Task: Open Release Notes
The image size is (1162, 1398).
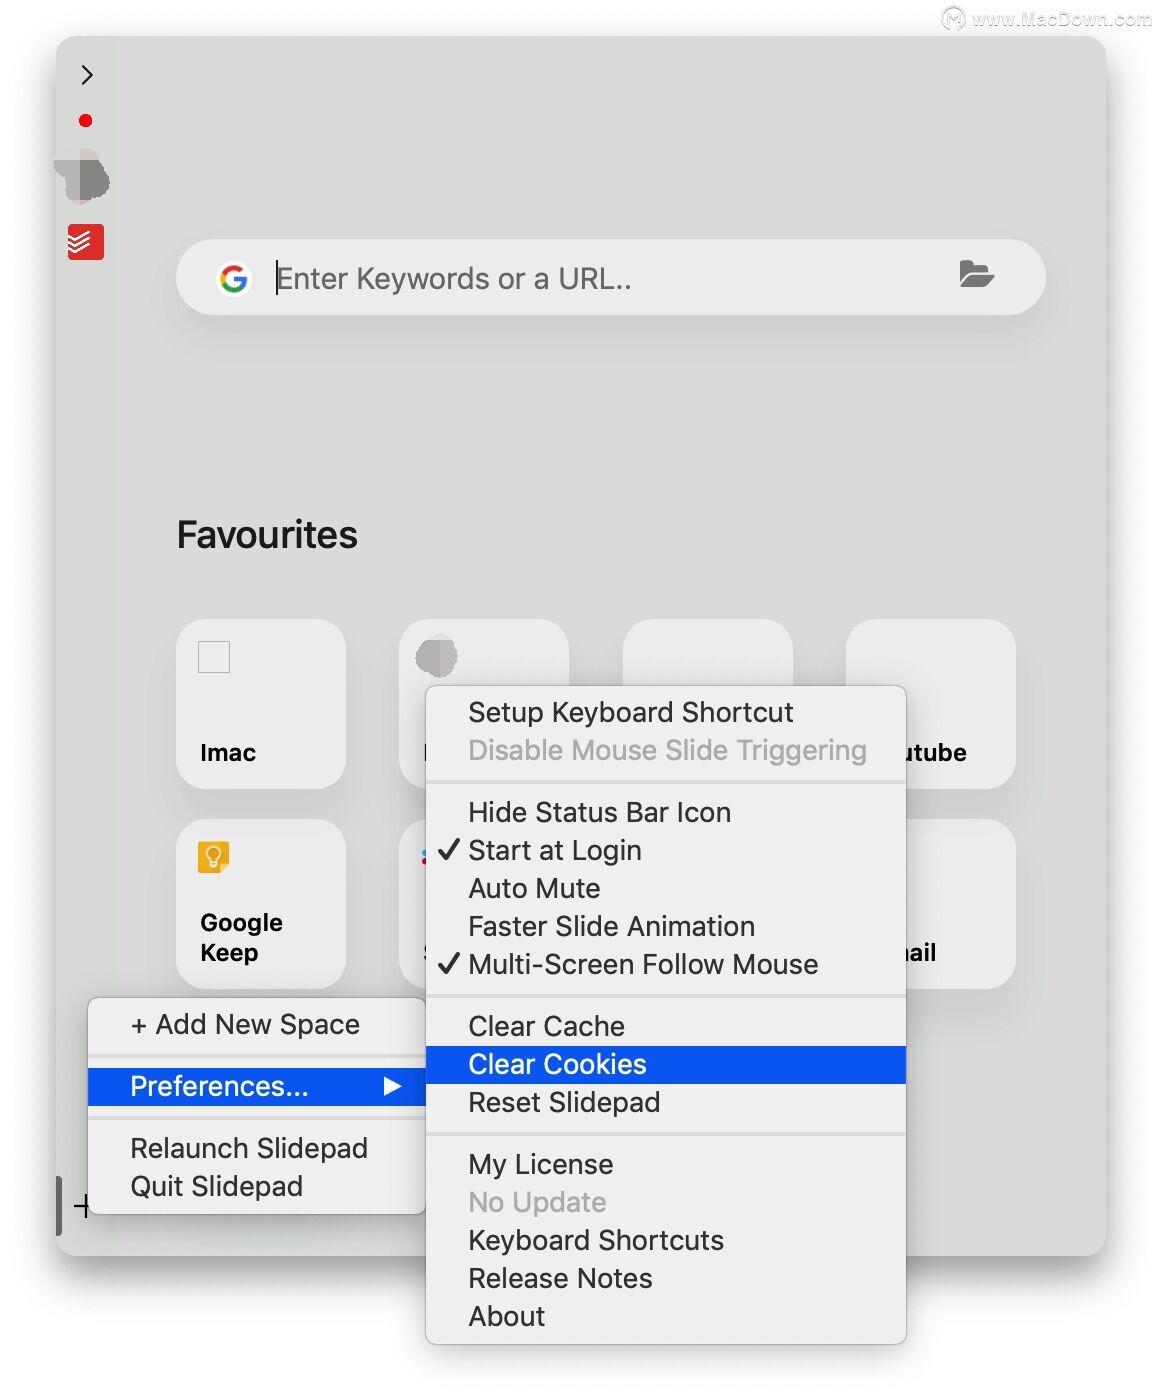Action: click(666, 1278)
